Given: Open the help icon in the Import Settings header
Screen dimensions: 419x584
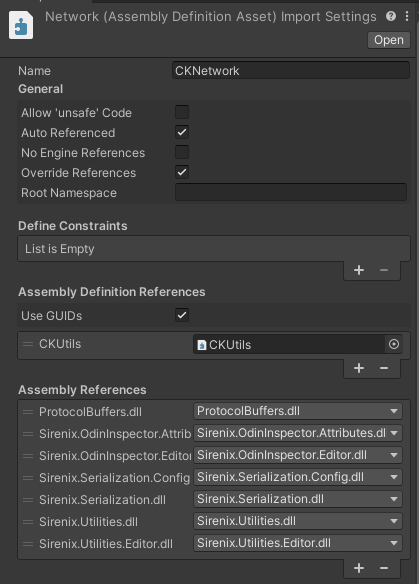Looking at the screenshot, I should [x=391, y=16].
